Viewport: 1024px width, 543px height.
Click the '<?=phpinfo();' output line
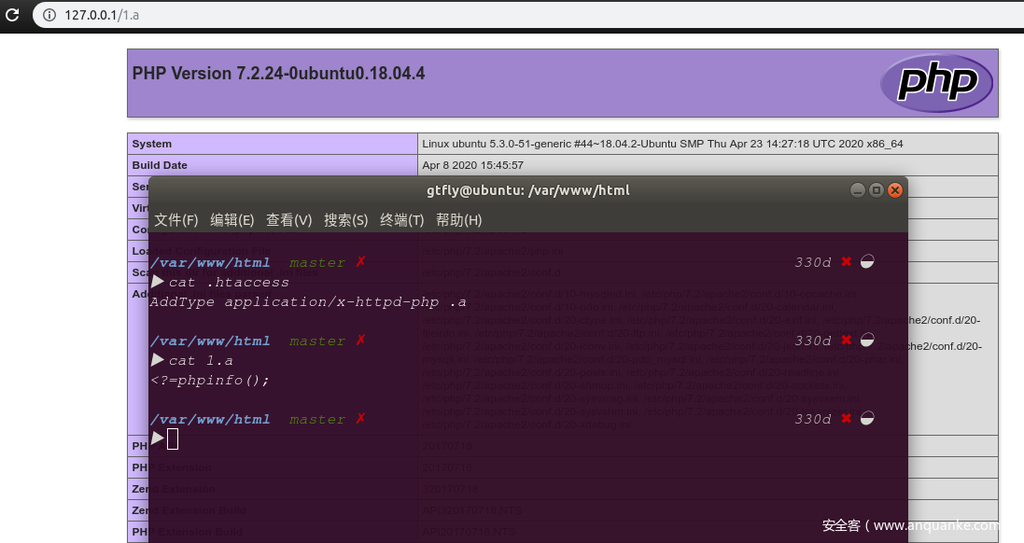[210, 380]
